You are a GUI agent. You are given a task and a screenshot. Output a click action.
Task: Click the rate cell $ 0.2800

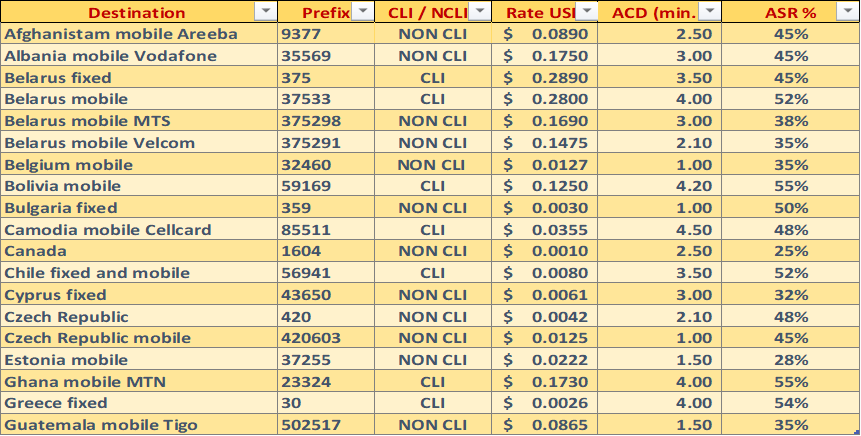click(x=545, y=99)
